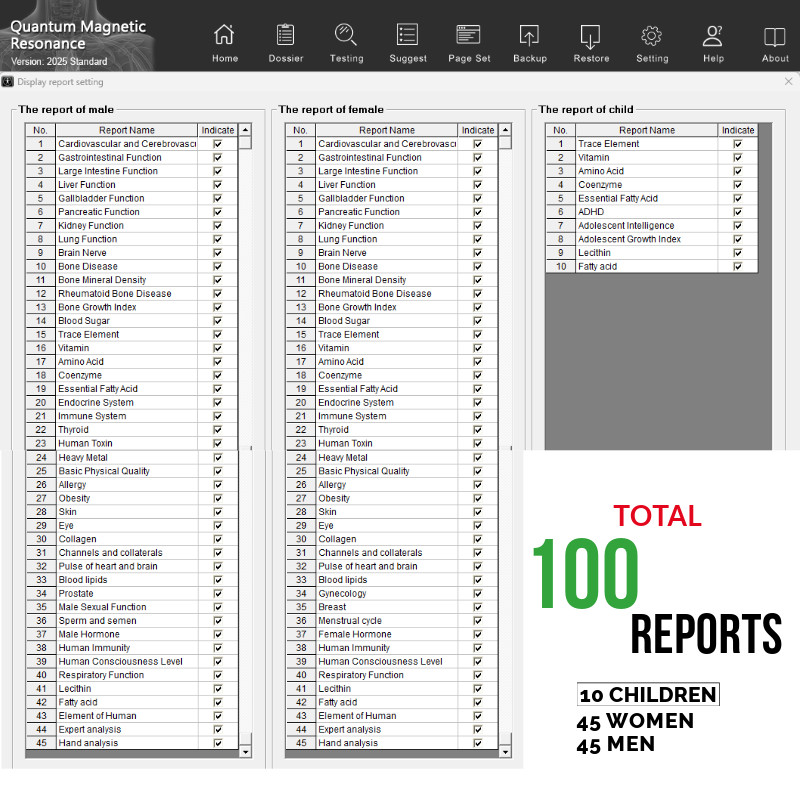Viewport: 800px width, 800px height.
Task: Toggle female Gynecology indicate checkbox
Action: point(478,594)
